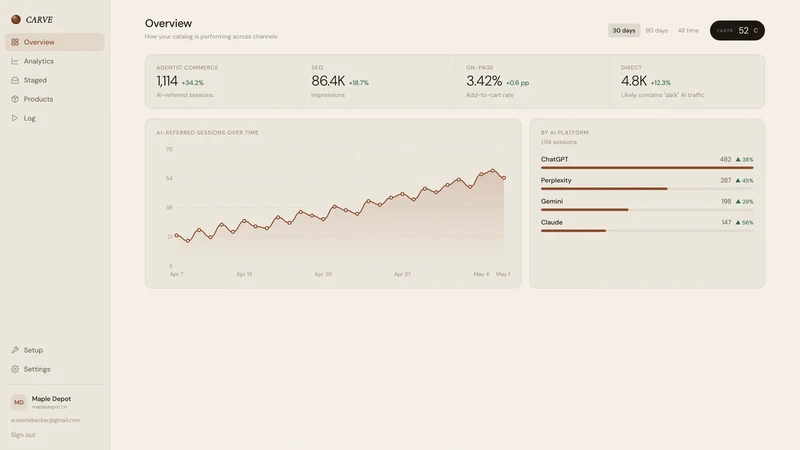800x450 pixels.
Task: Click the Sign out link
Action: click(x=23, y=435)
